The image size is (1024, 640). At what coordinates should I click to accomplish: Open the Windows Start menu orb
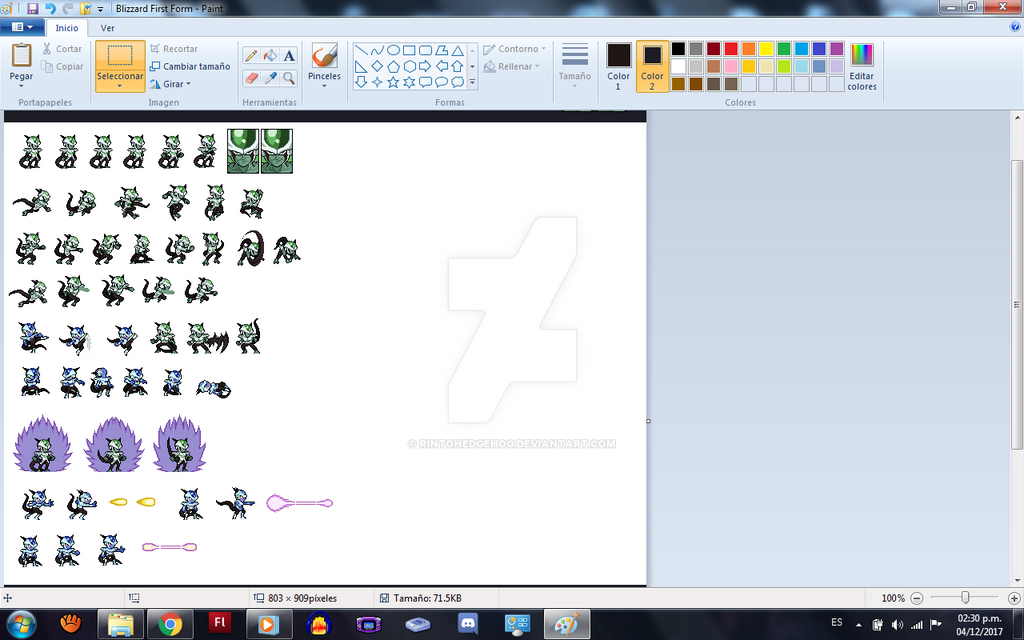tap(21, 625)
